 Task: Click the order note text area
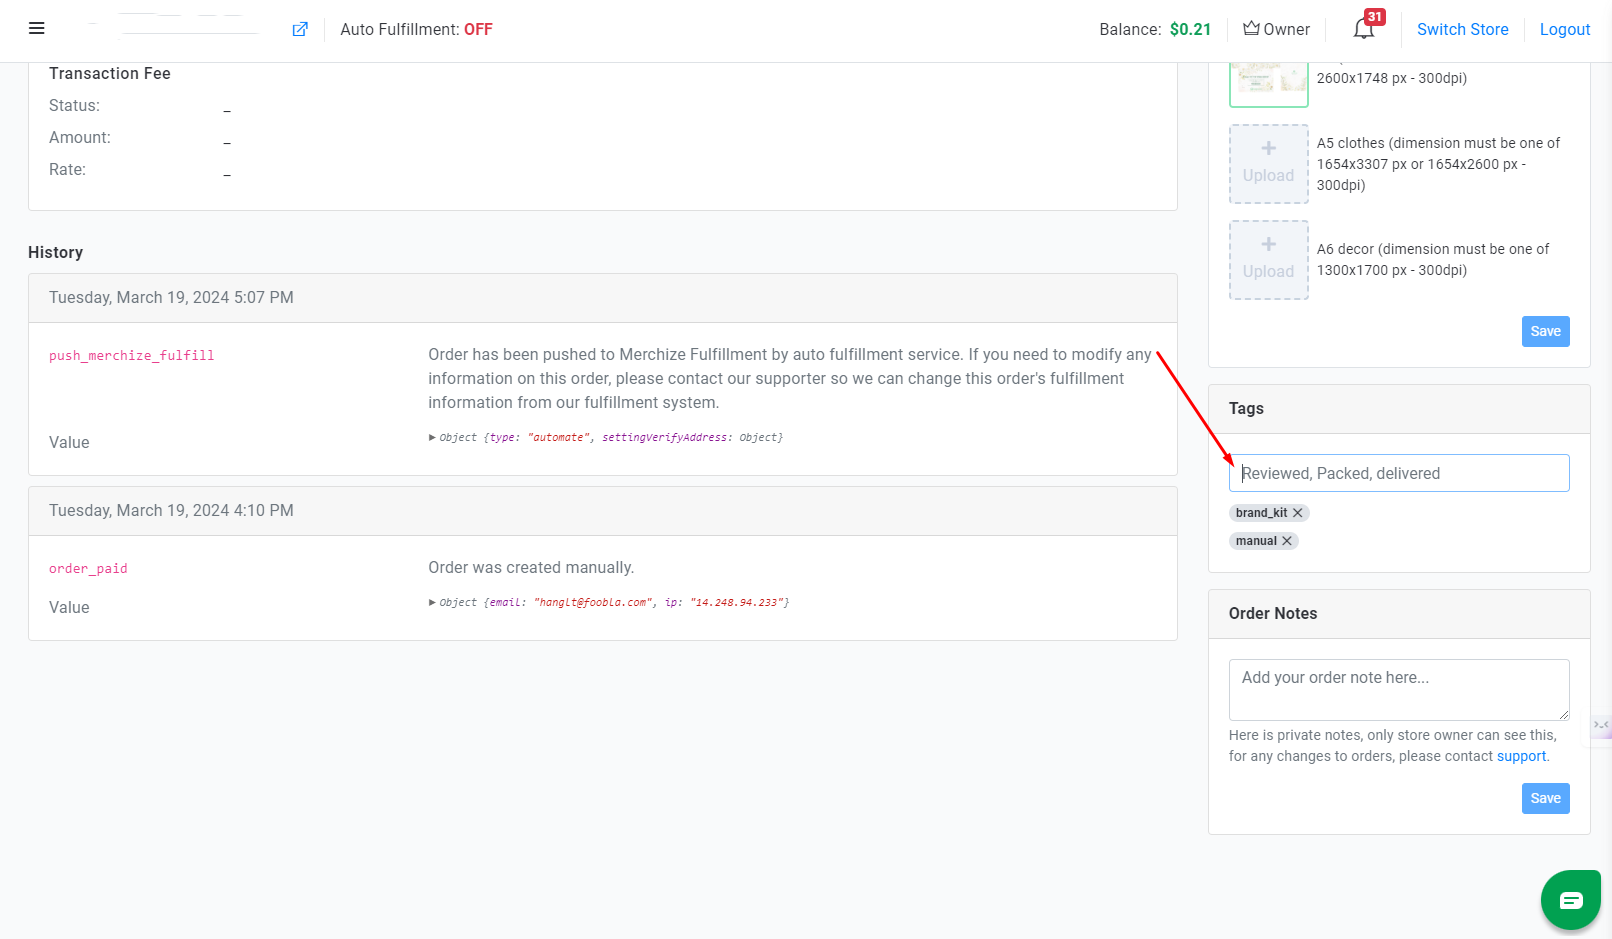point(1398,689)
